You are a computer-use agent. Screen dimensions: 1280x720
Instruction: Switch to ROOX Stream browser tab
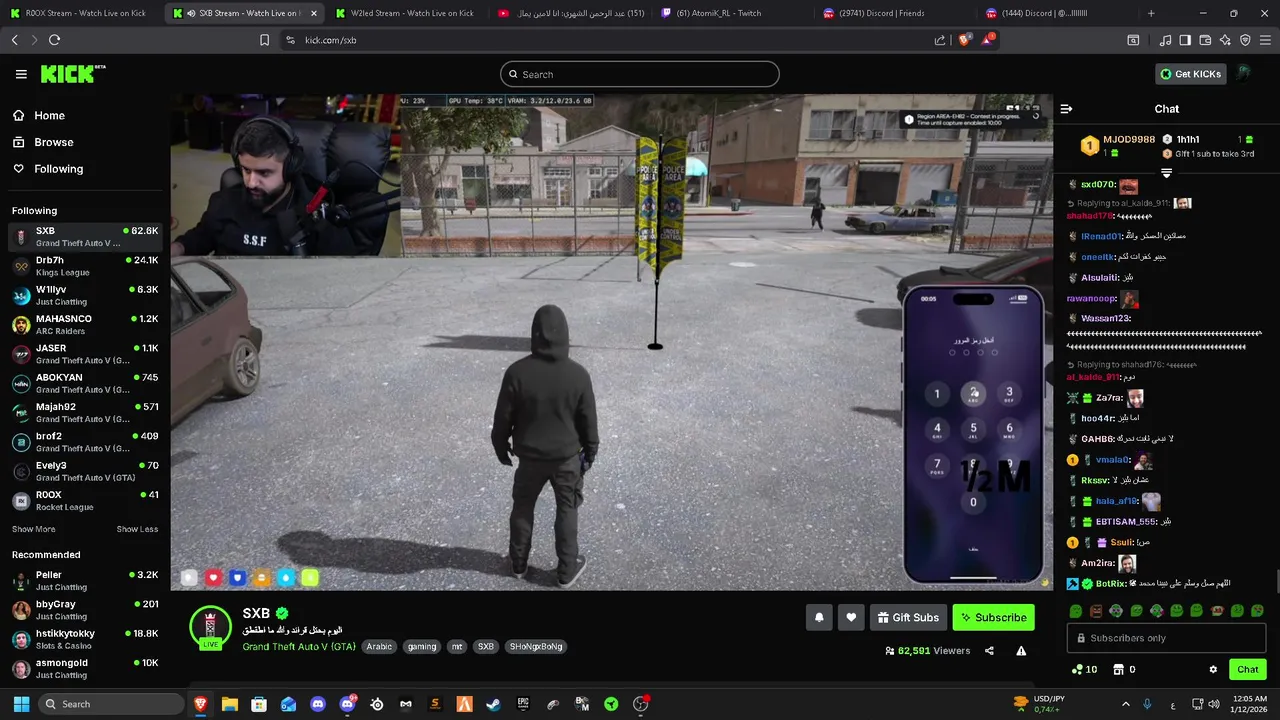pyautogui.click(x=80, y=13)
